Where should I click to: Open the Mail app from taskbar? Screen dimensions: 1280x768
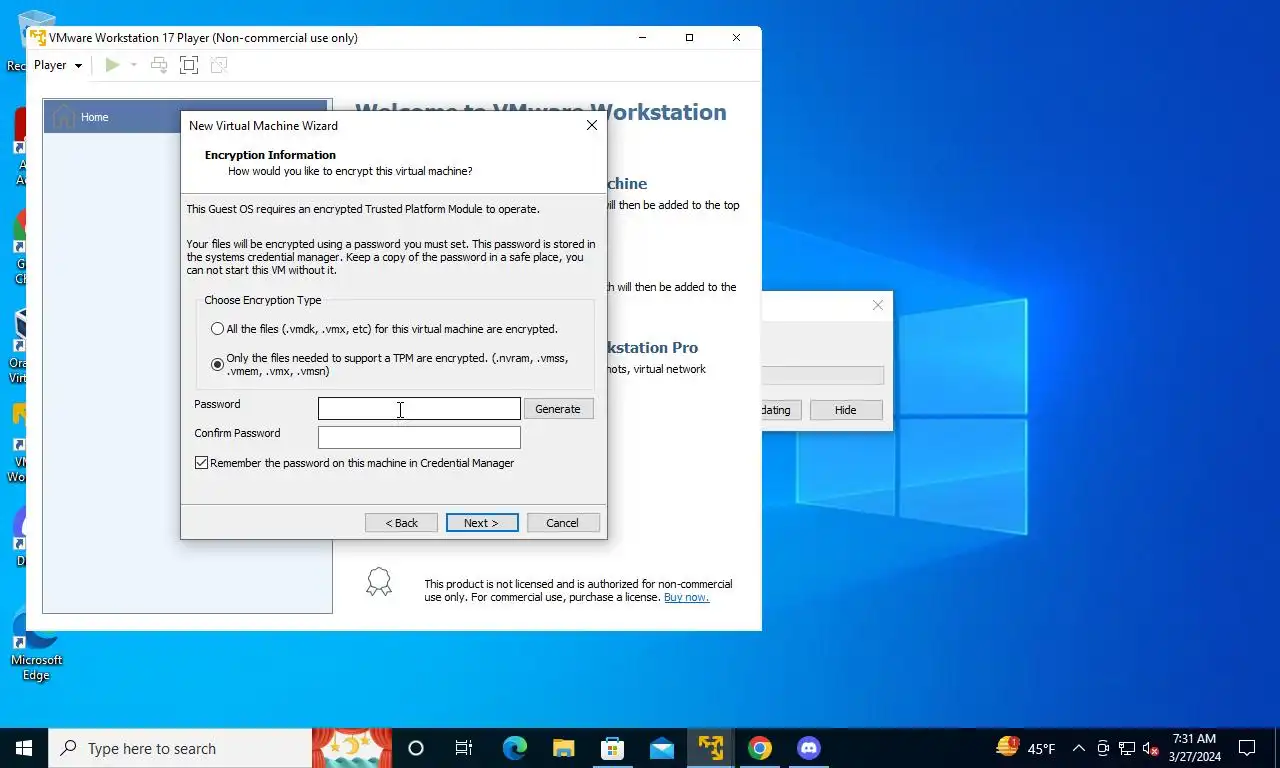(x=661, y=748)
